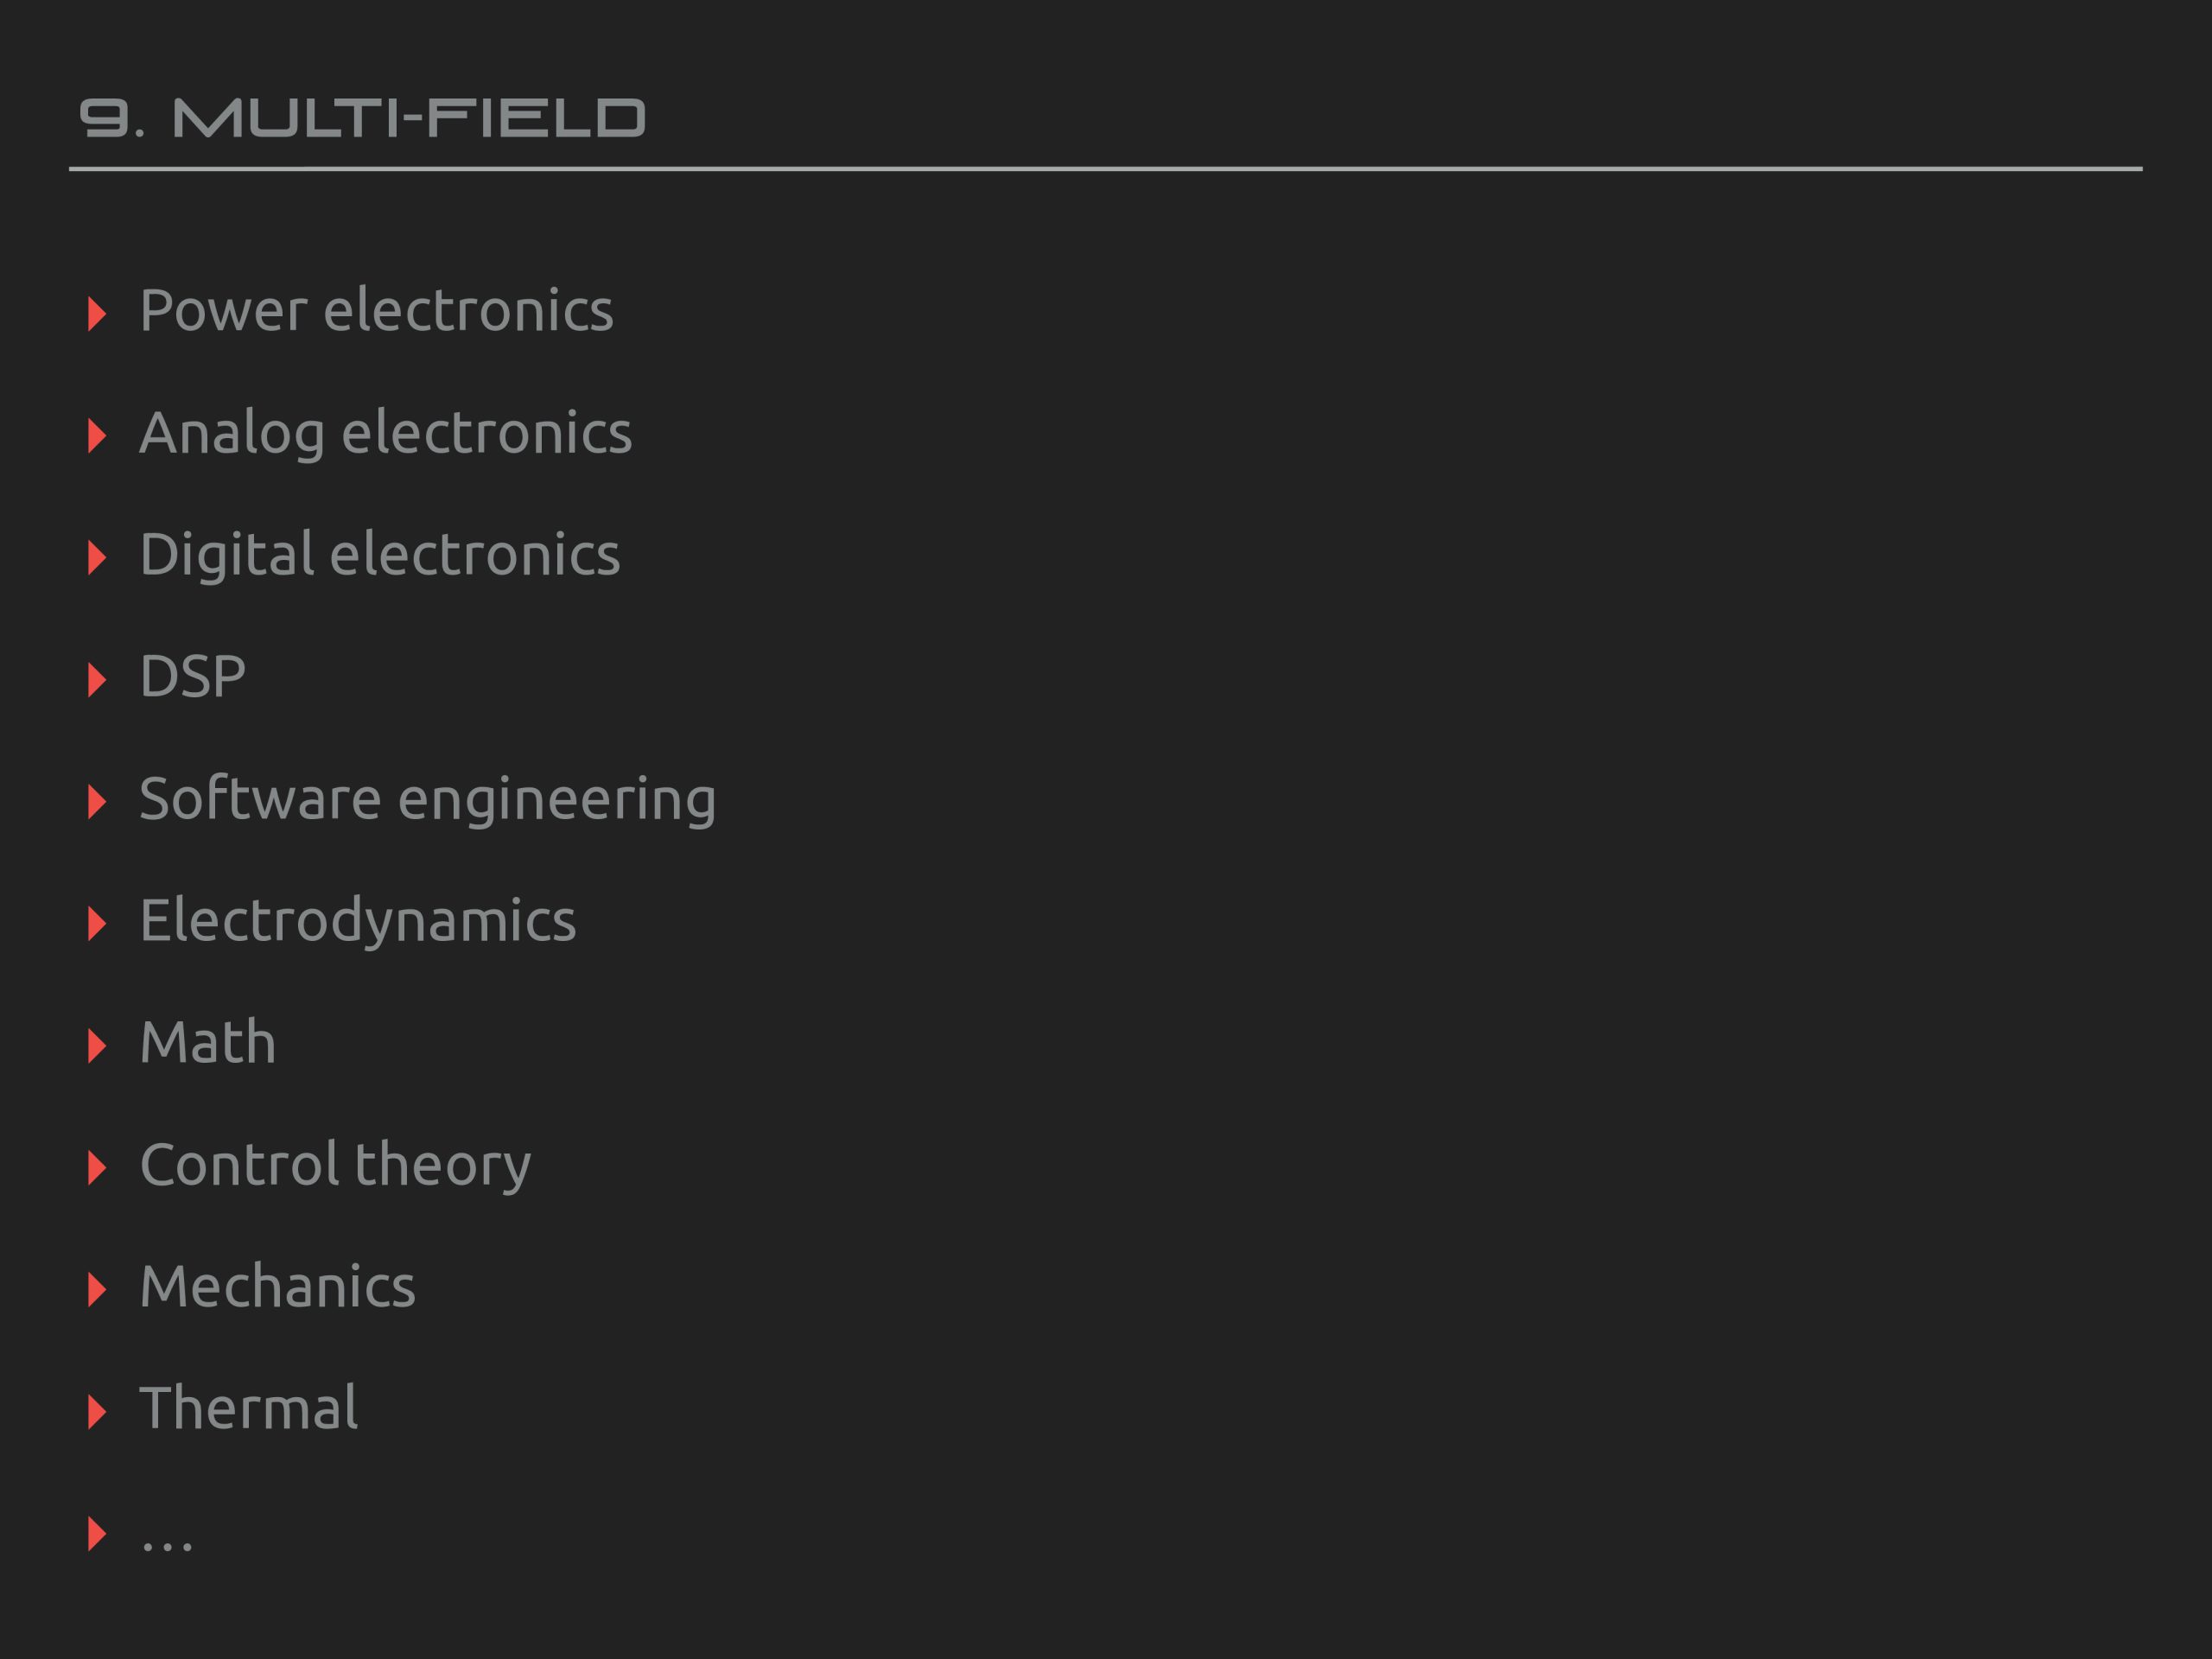This screenshot has width=2212, height=1659.
Task: Click the red arrow beside Thermal
Action: 97,1412
